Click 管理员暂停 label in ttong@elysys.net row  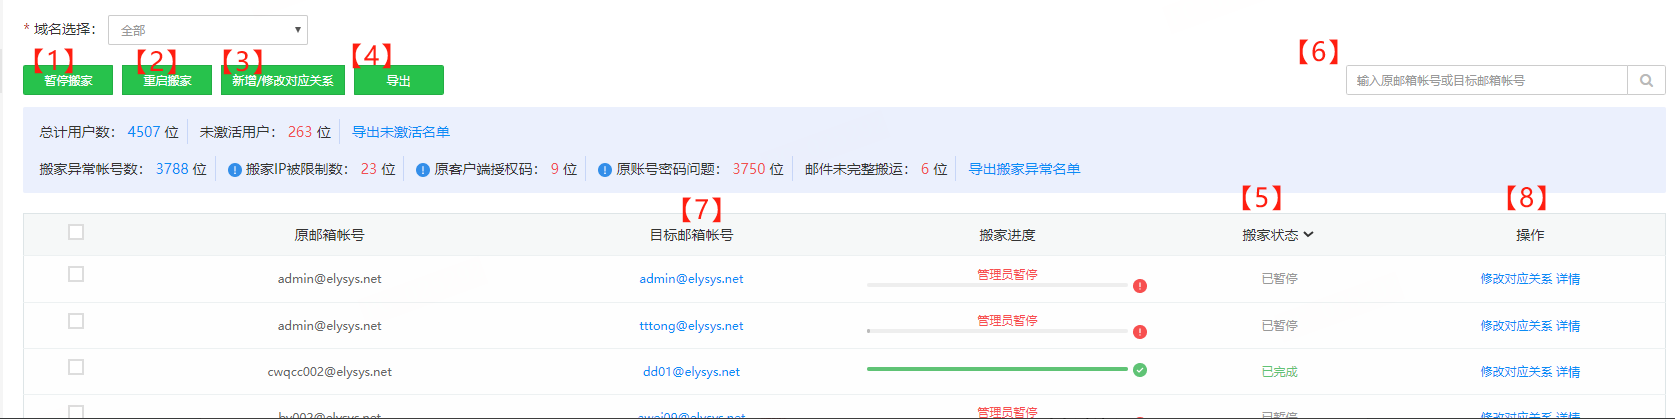pos(1007,320)
